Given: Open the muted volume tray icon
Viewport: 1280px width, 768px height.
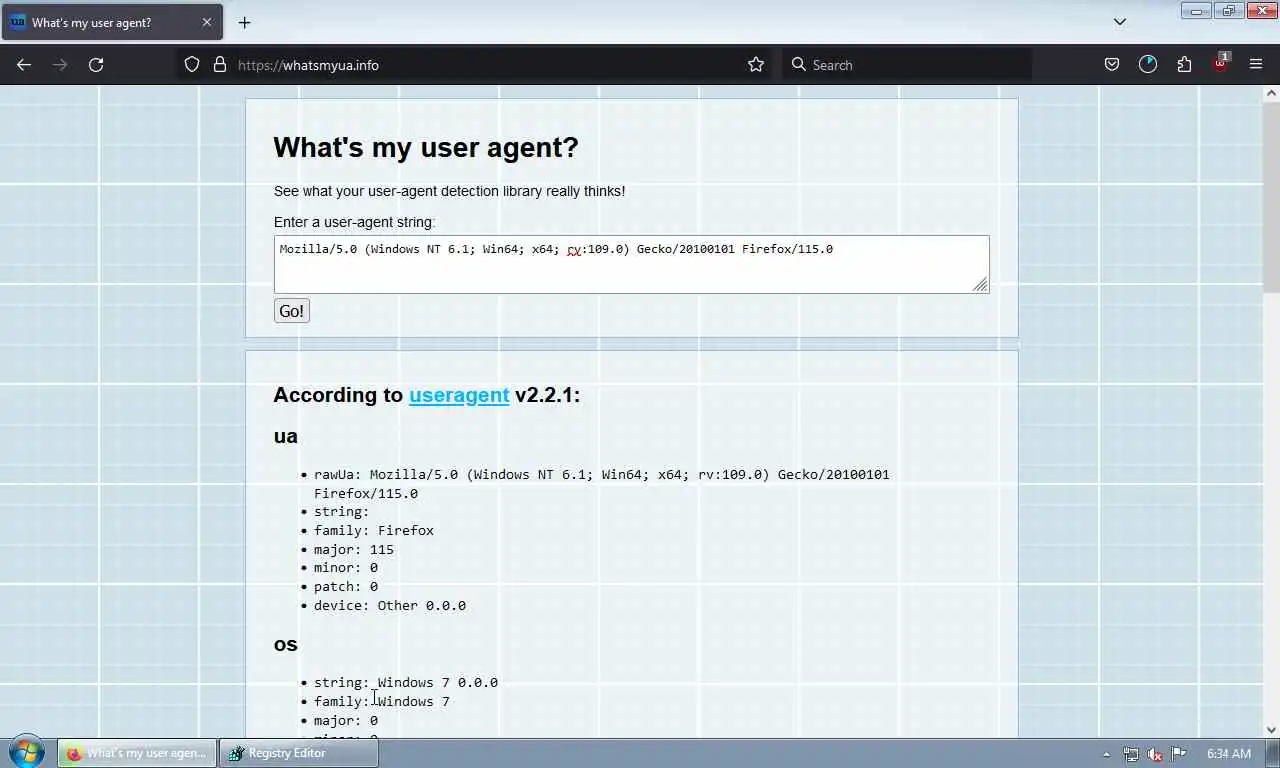Looking at the screenshot, I should (x=1155, y=754).
